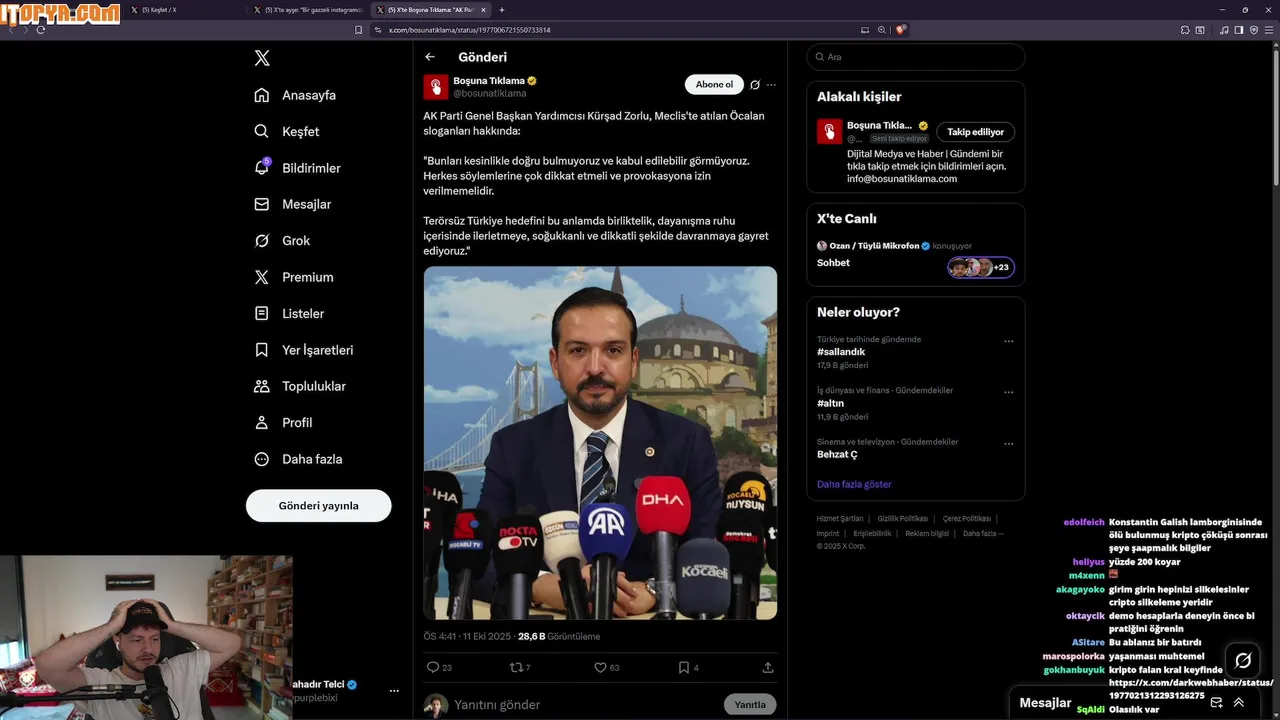
Task: Click new message icon in Mesajlar drawer
Action: click(x=1217, y=703)
